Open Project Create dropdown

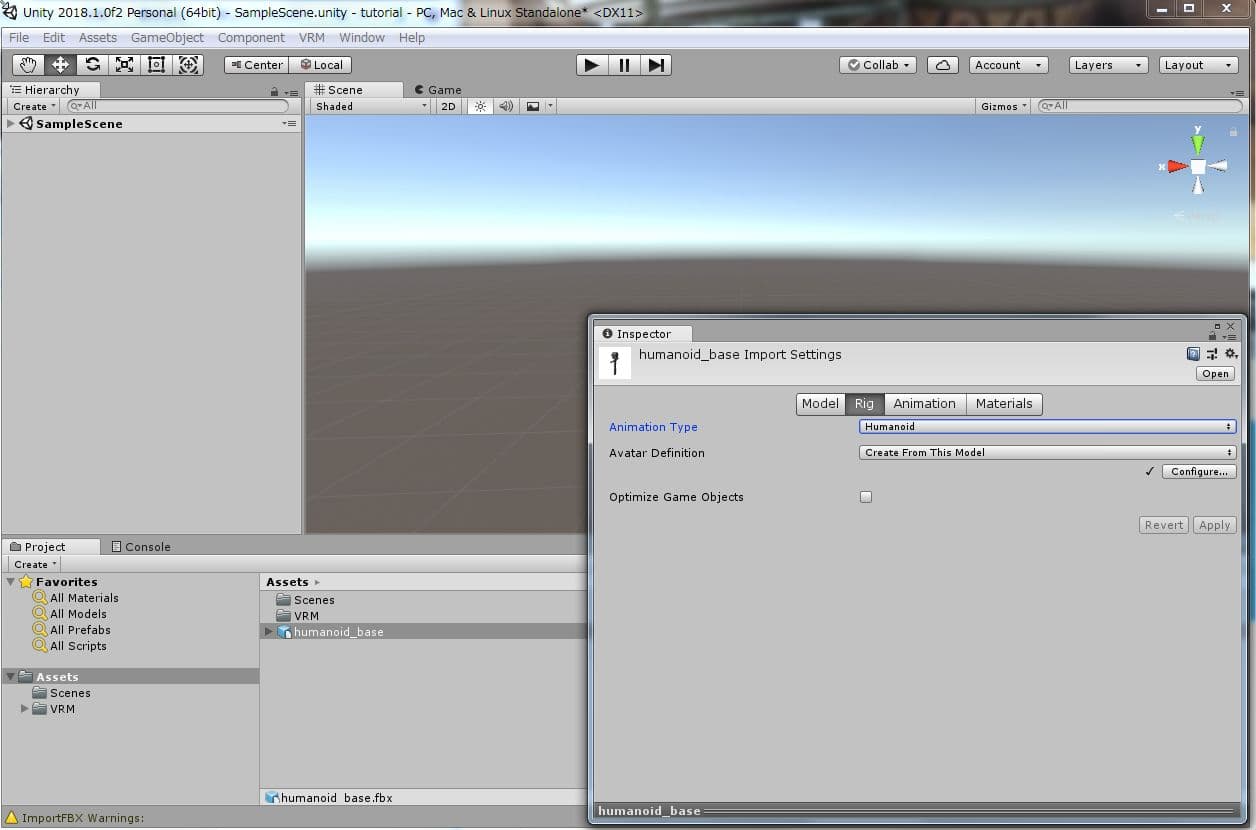[34, 564]
